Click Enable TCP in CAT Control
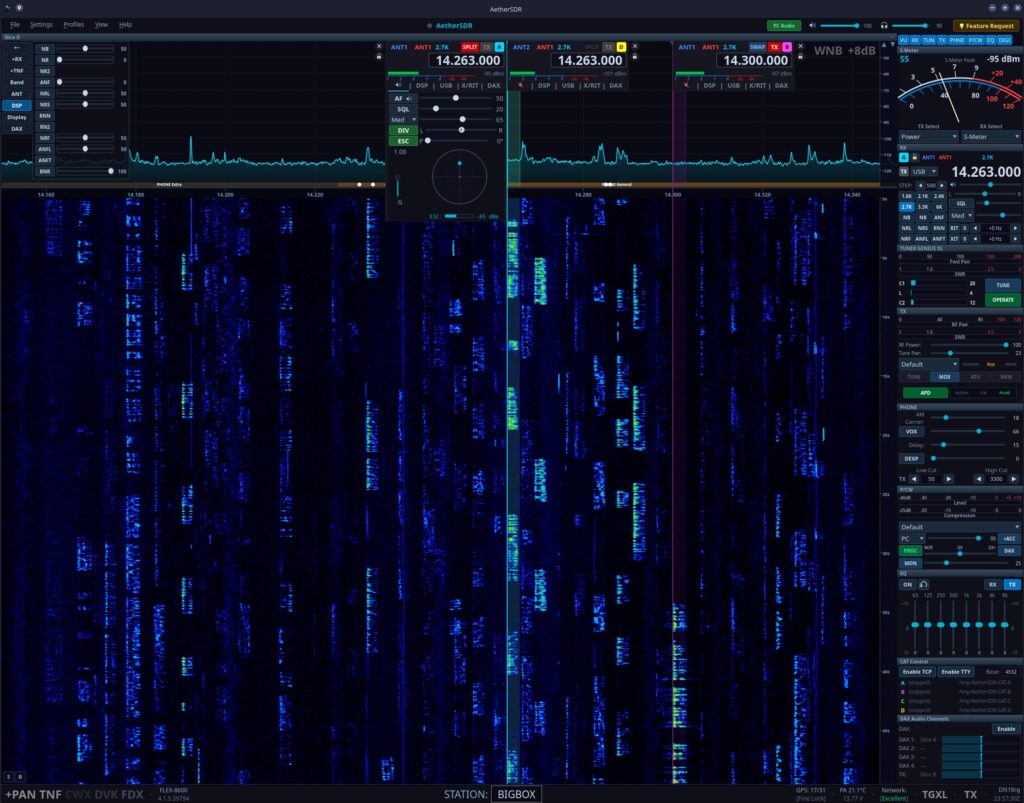Viewport: 1024px width, 803px height. [918, 672]
